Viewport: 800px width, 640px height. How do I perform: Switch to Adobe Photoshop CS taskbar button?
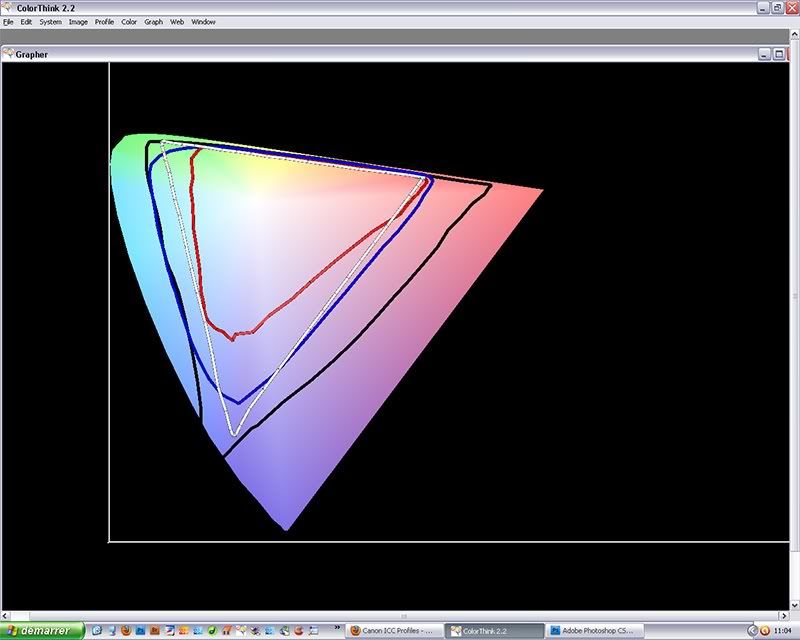[x=594, y=631]
